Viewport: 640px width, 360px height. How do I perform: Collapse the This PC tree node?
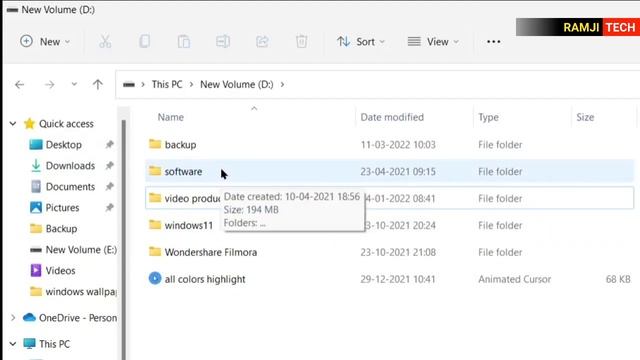tap(13, 344)
